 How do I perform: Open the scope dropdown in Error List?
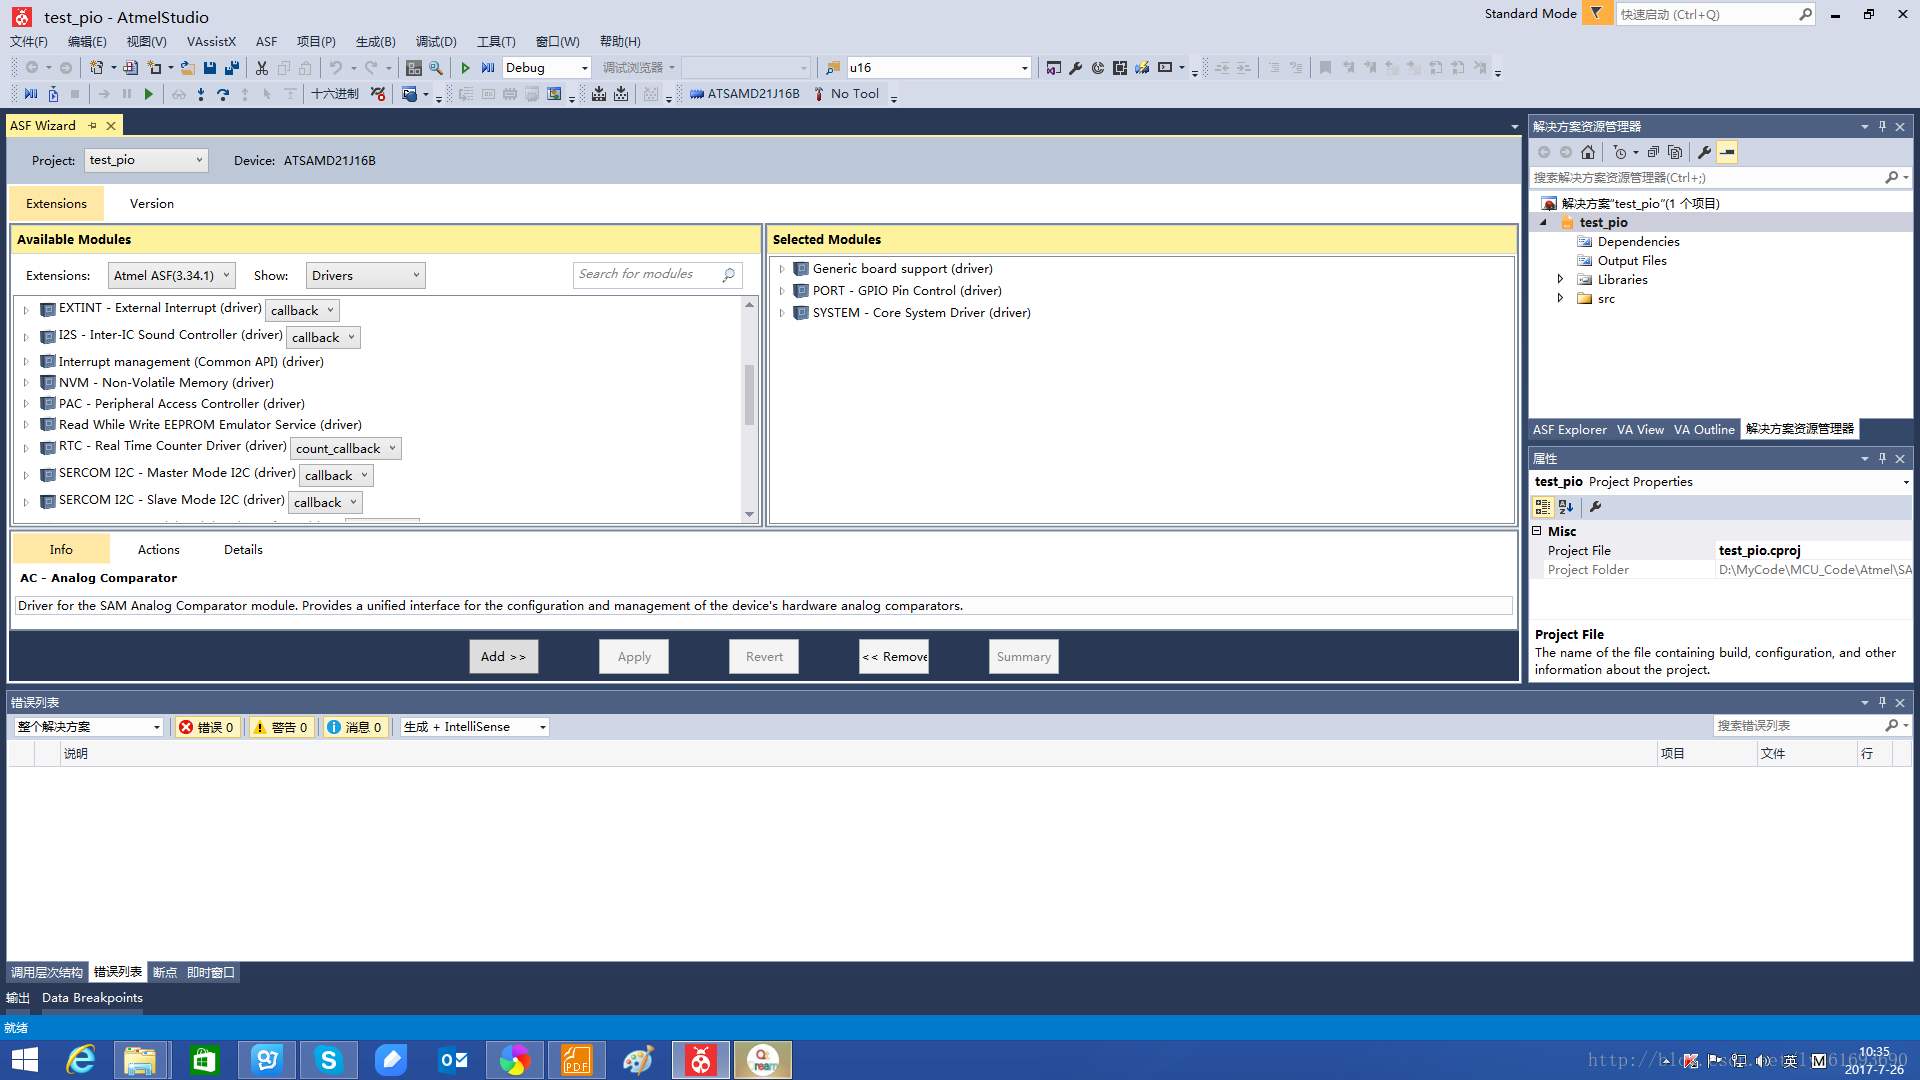coord(88,727)
